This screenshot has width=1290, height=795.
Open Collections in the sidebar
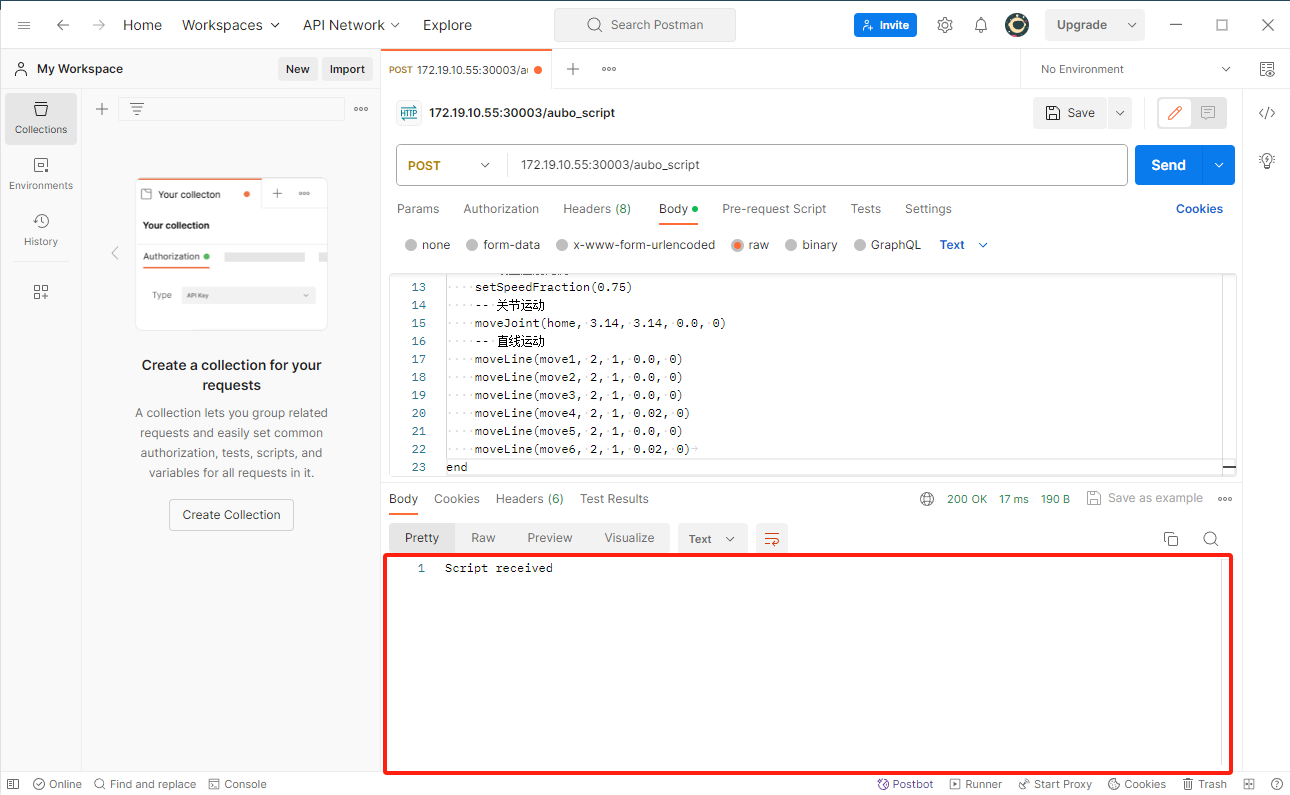(x=41, y=118)
